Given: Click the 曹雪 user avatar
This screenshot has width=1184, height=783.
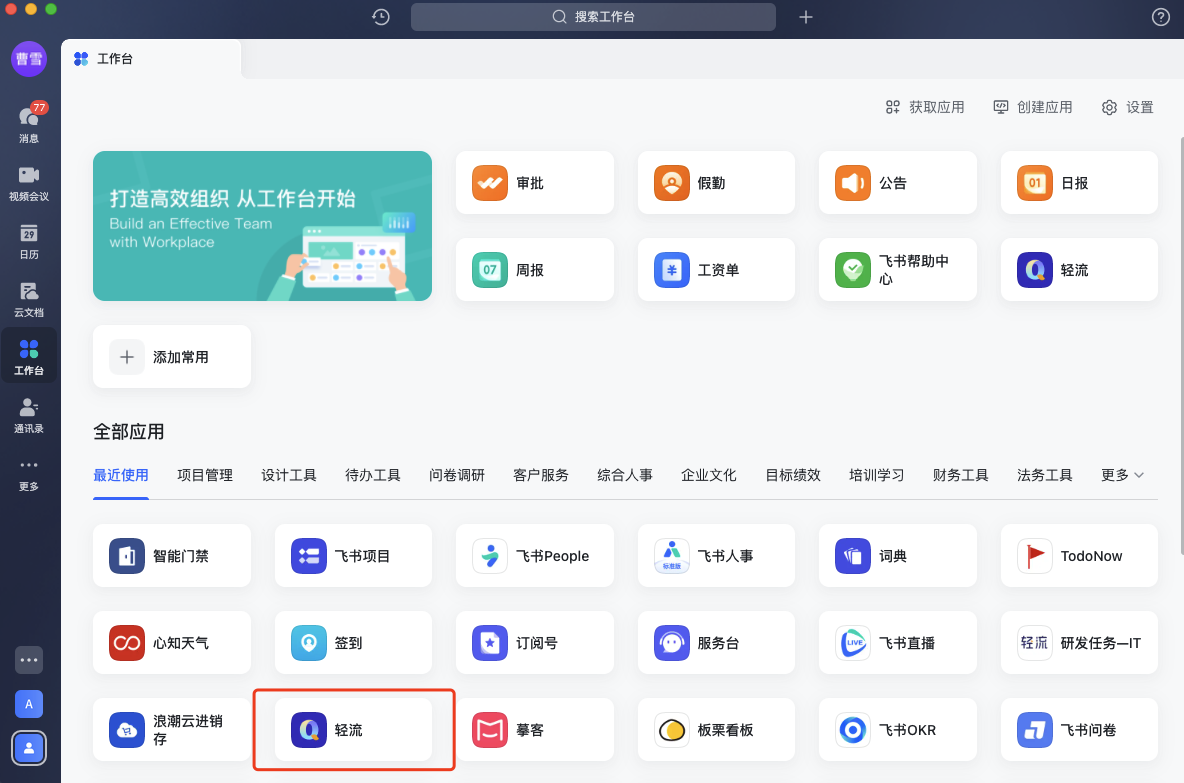Looking at the screenshot, I should point(29,59).
